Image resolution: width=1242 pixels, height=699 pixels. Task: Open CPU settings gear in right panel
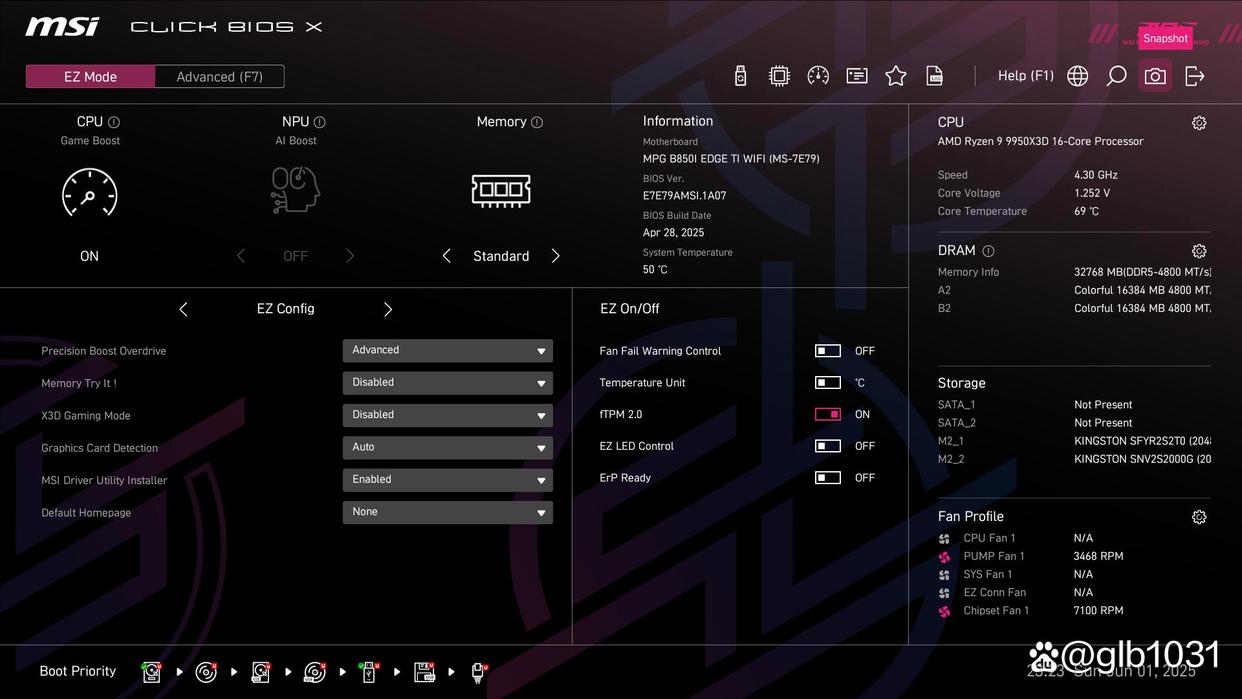click(1199, 123)
